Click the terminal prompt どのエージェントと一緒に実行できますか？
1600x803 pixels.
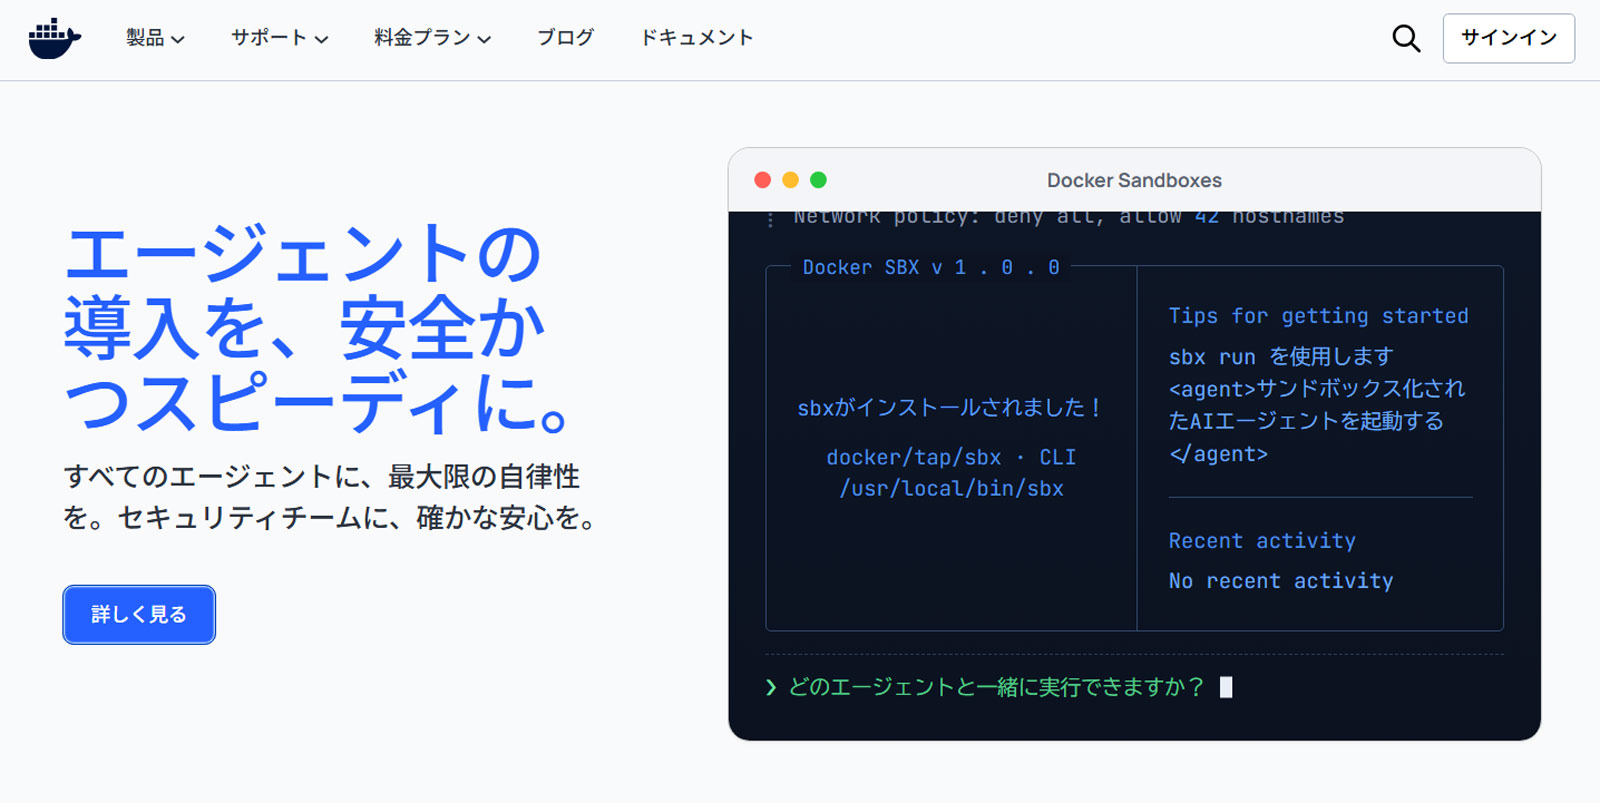pos(997,687)
